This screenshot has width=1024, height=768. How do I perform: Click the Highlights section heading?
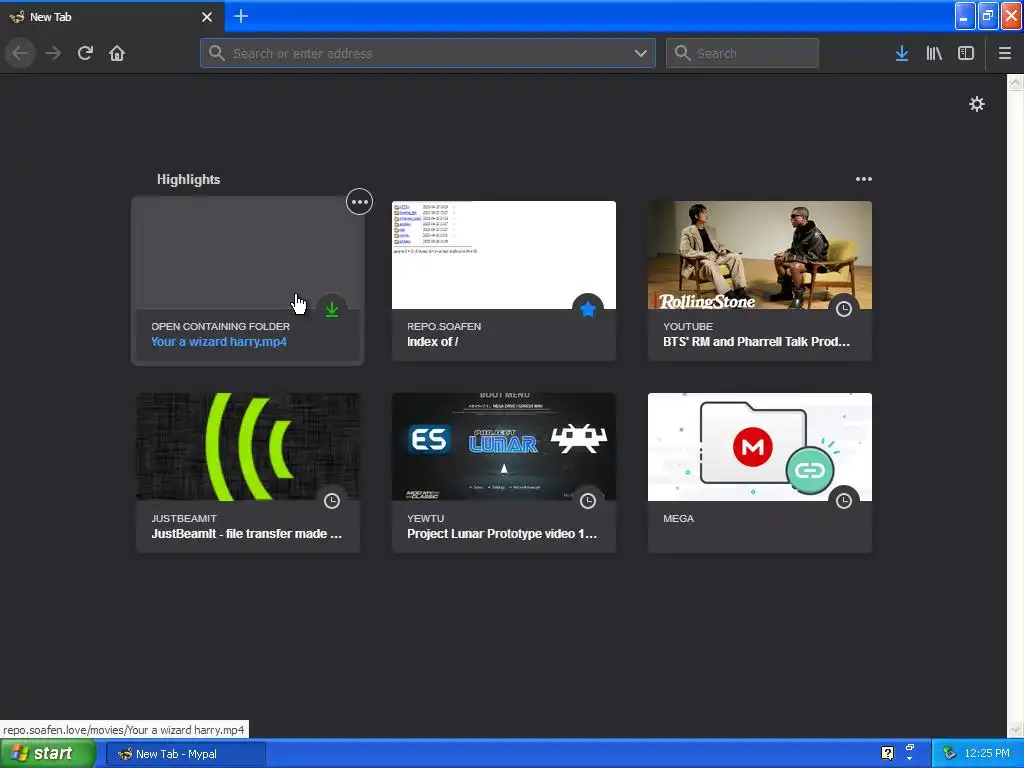188,180
